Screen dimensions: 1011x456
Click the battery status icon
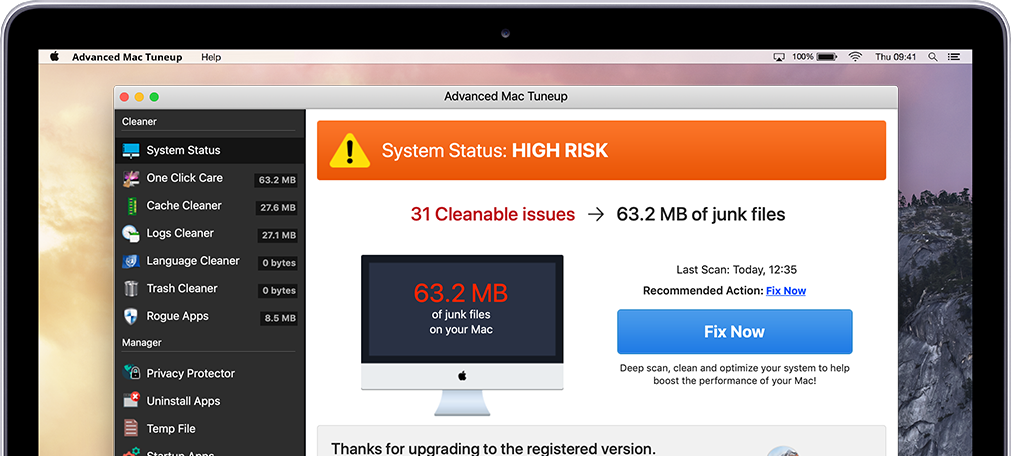point(826,57)
